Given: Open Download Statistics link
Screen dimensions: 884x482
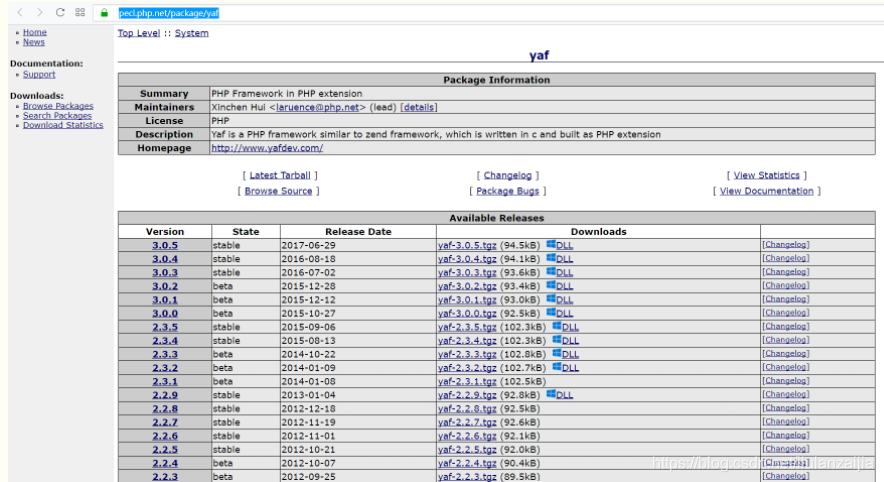Looking at the screenshot, I should [63, 125].
